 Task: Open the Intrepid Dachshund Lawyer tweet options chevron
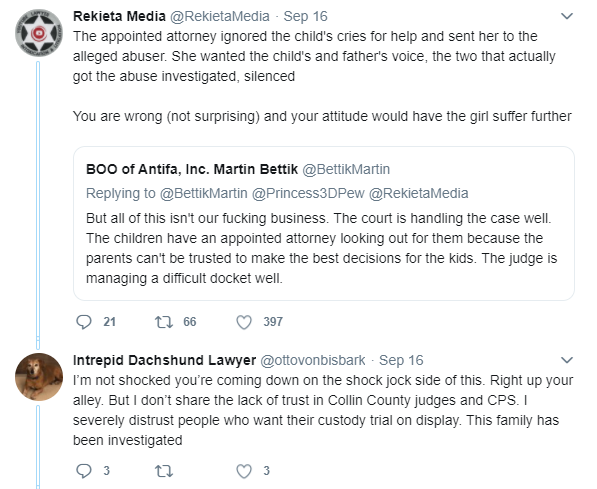(x=567, y=360)
